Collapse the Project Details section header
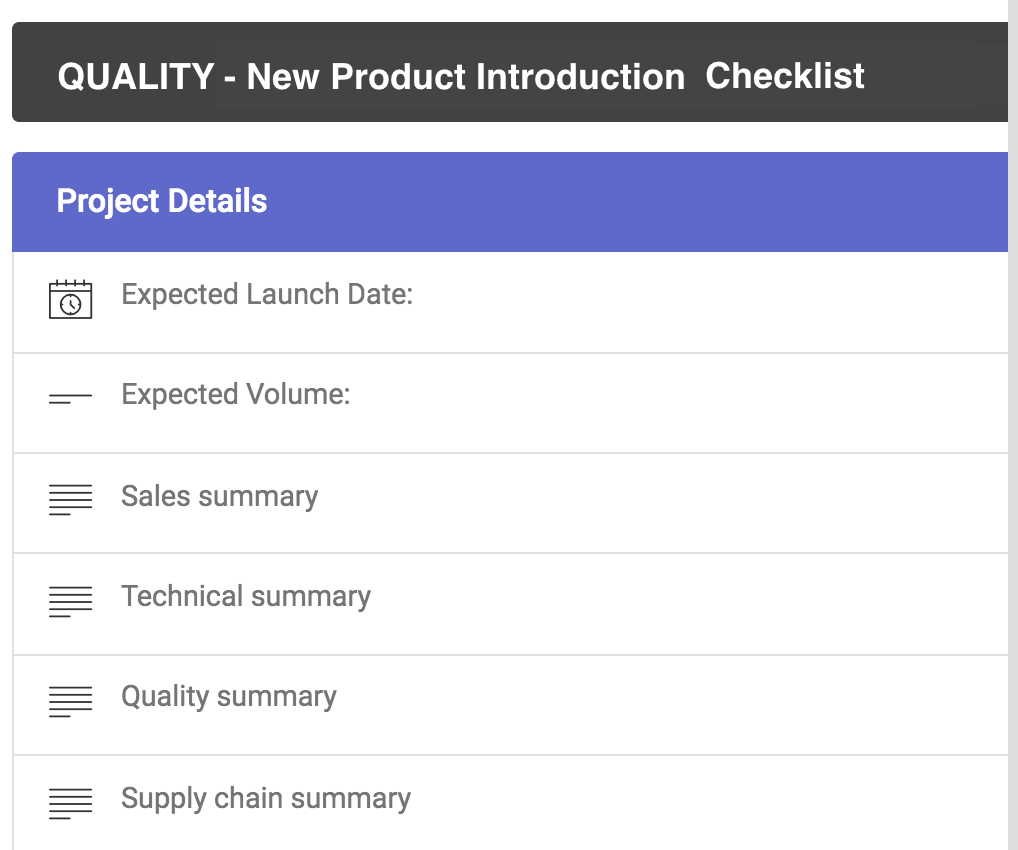Screen dimensions: 1018x850 click(x=162, y=201)
